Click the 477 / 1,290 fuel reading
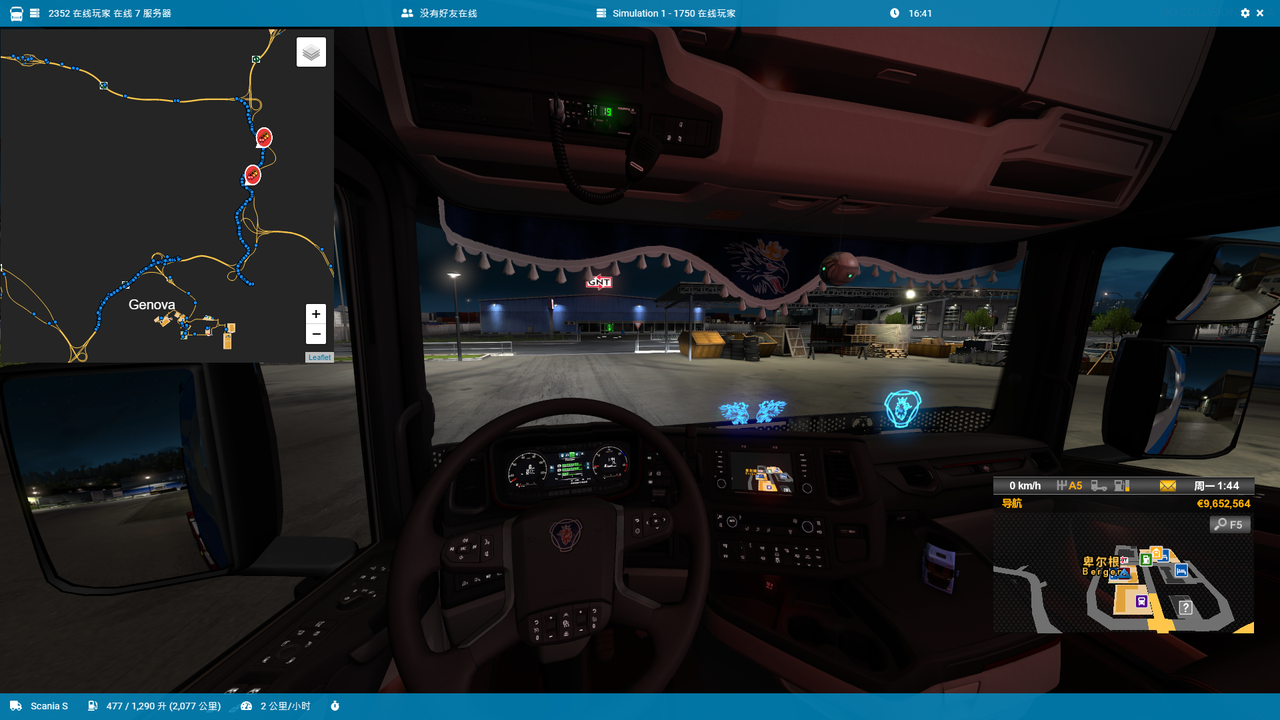This screenshot has height=720, width=1280. [x=163, y=706]
